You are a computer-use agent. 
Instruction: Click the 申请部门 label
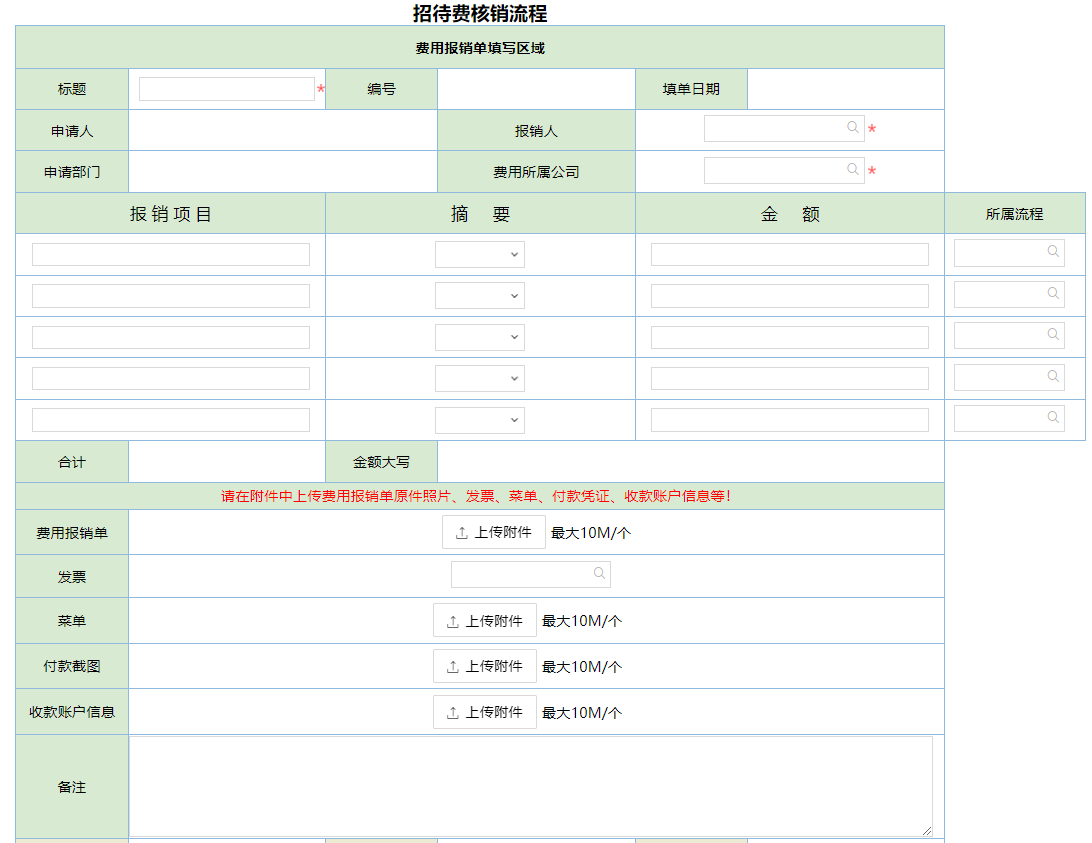(72, 172)
